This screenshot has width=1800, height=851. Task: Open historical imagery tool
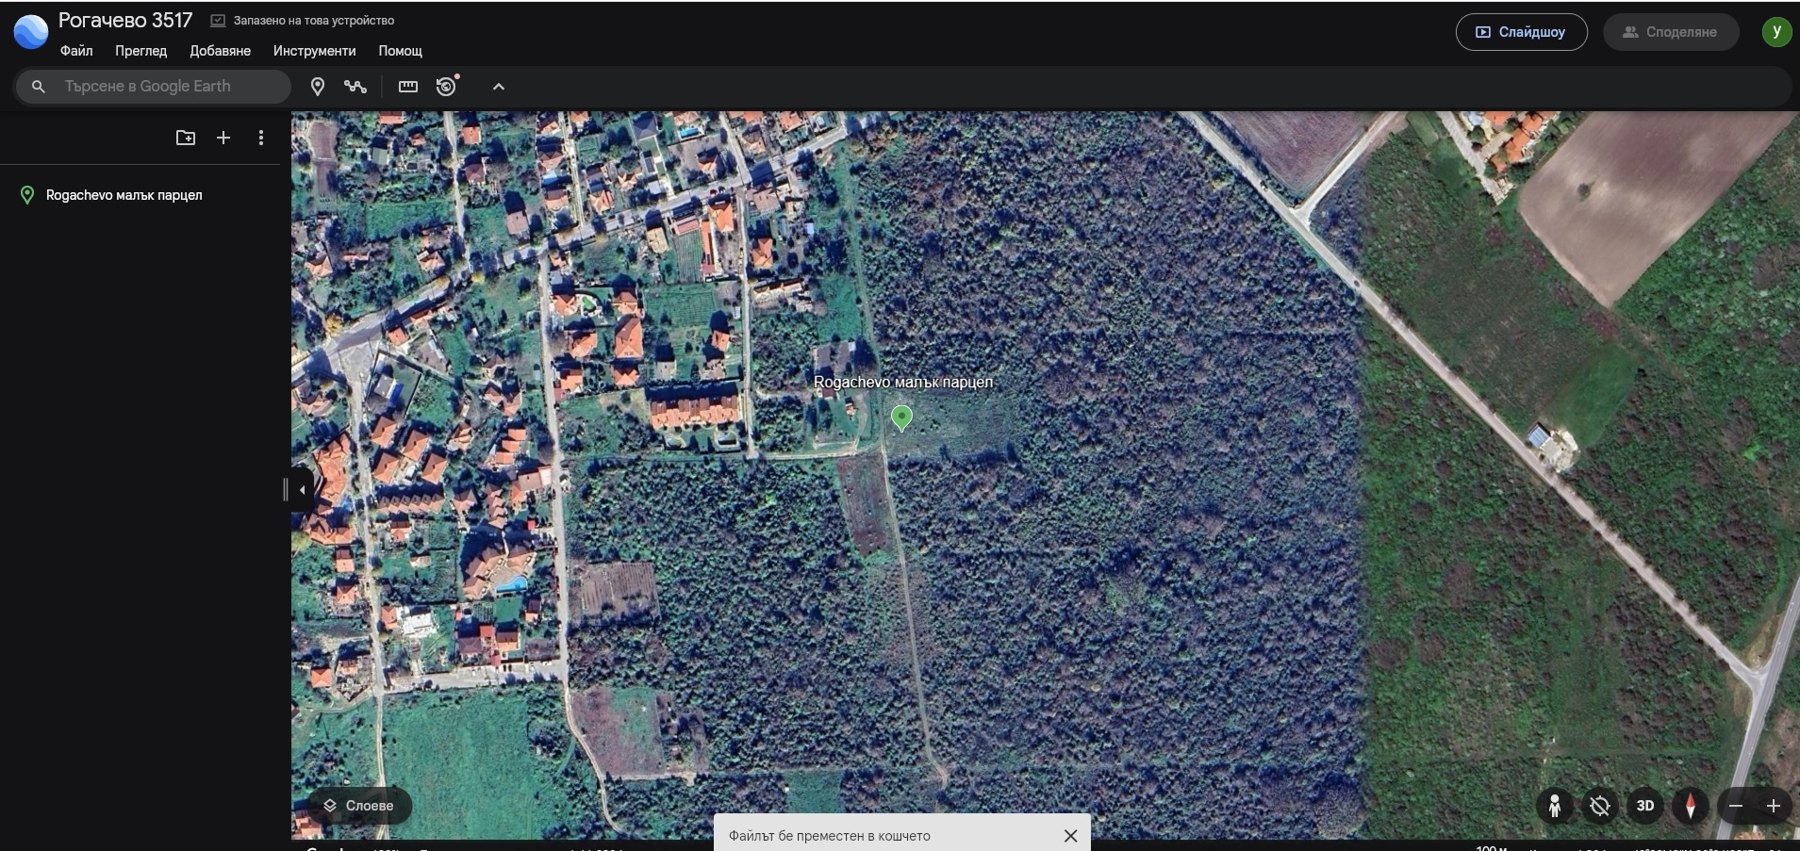tap(447, 86)
